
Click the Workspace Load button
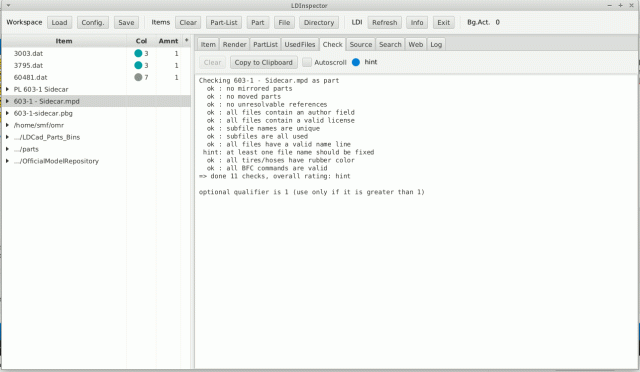(59, 22)
